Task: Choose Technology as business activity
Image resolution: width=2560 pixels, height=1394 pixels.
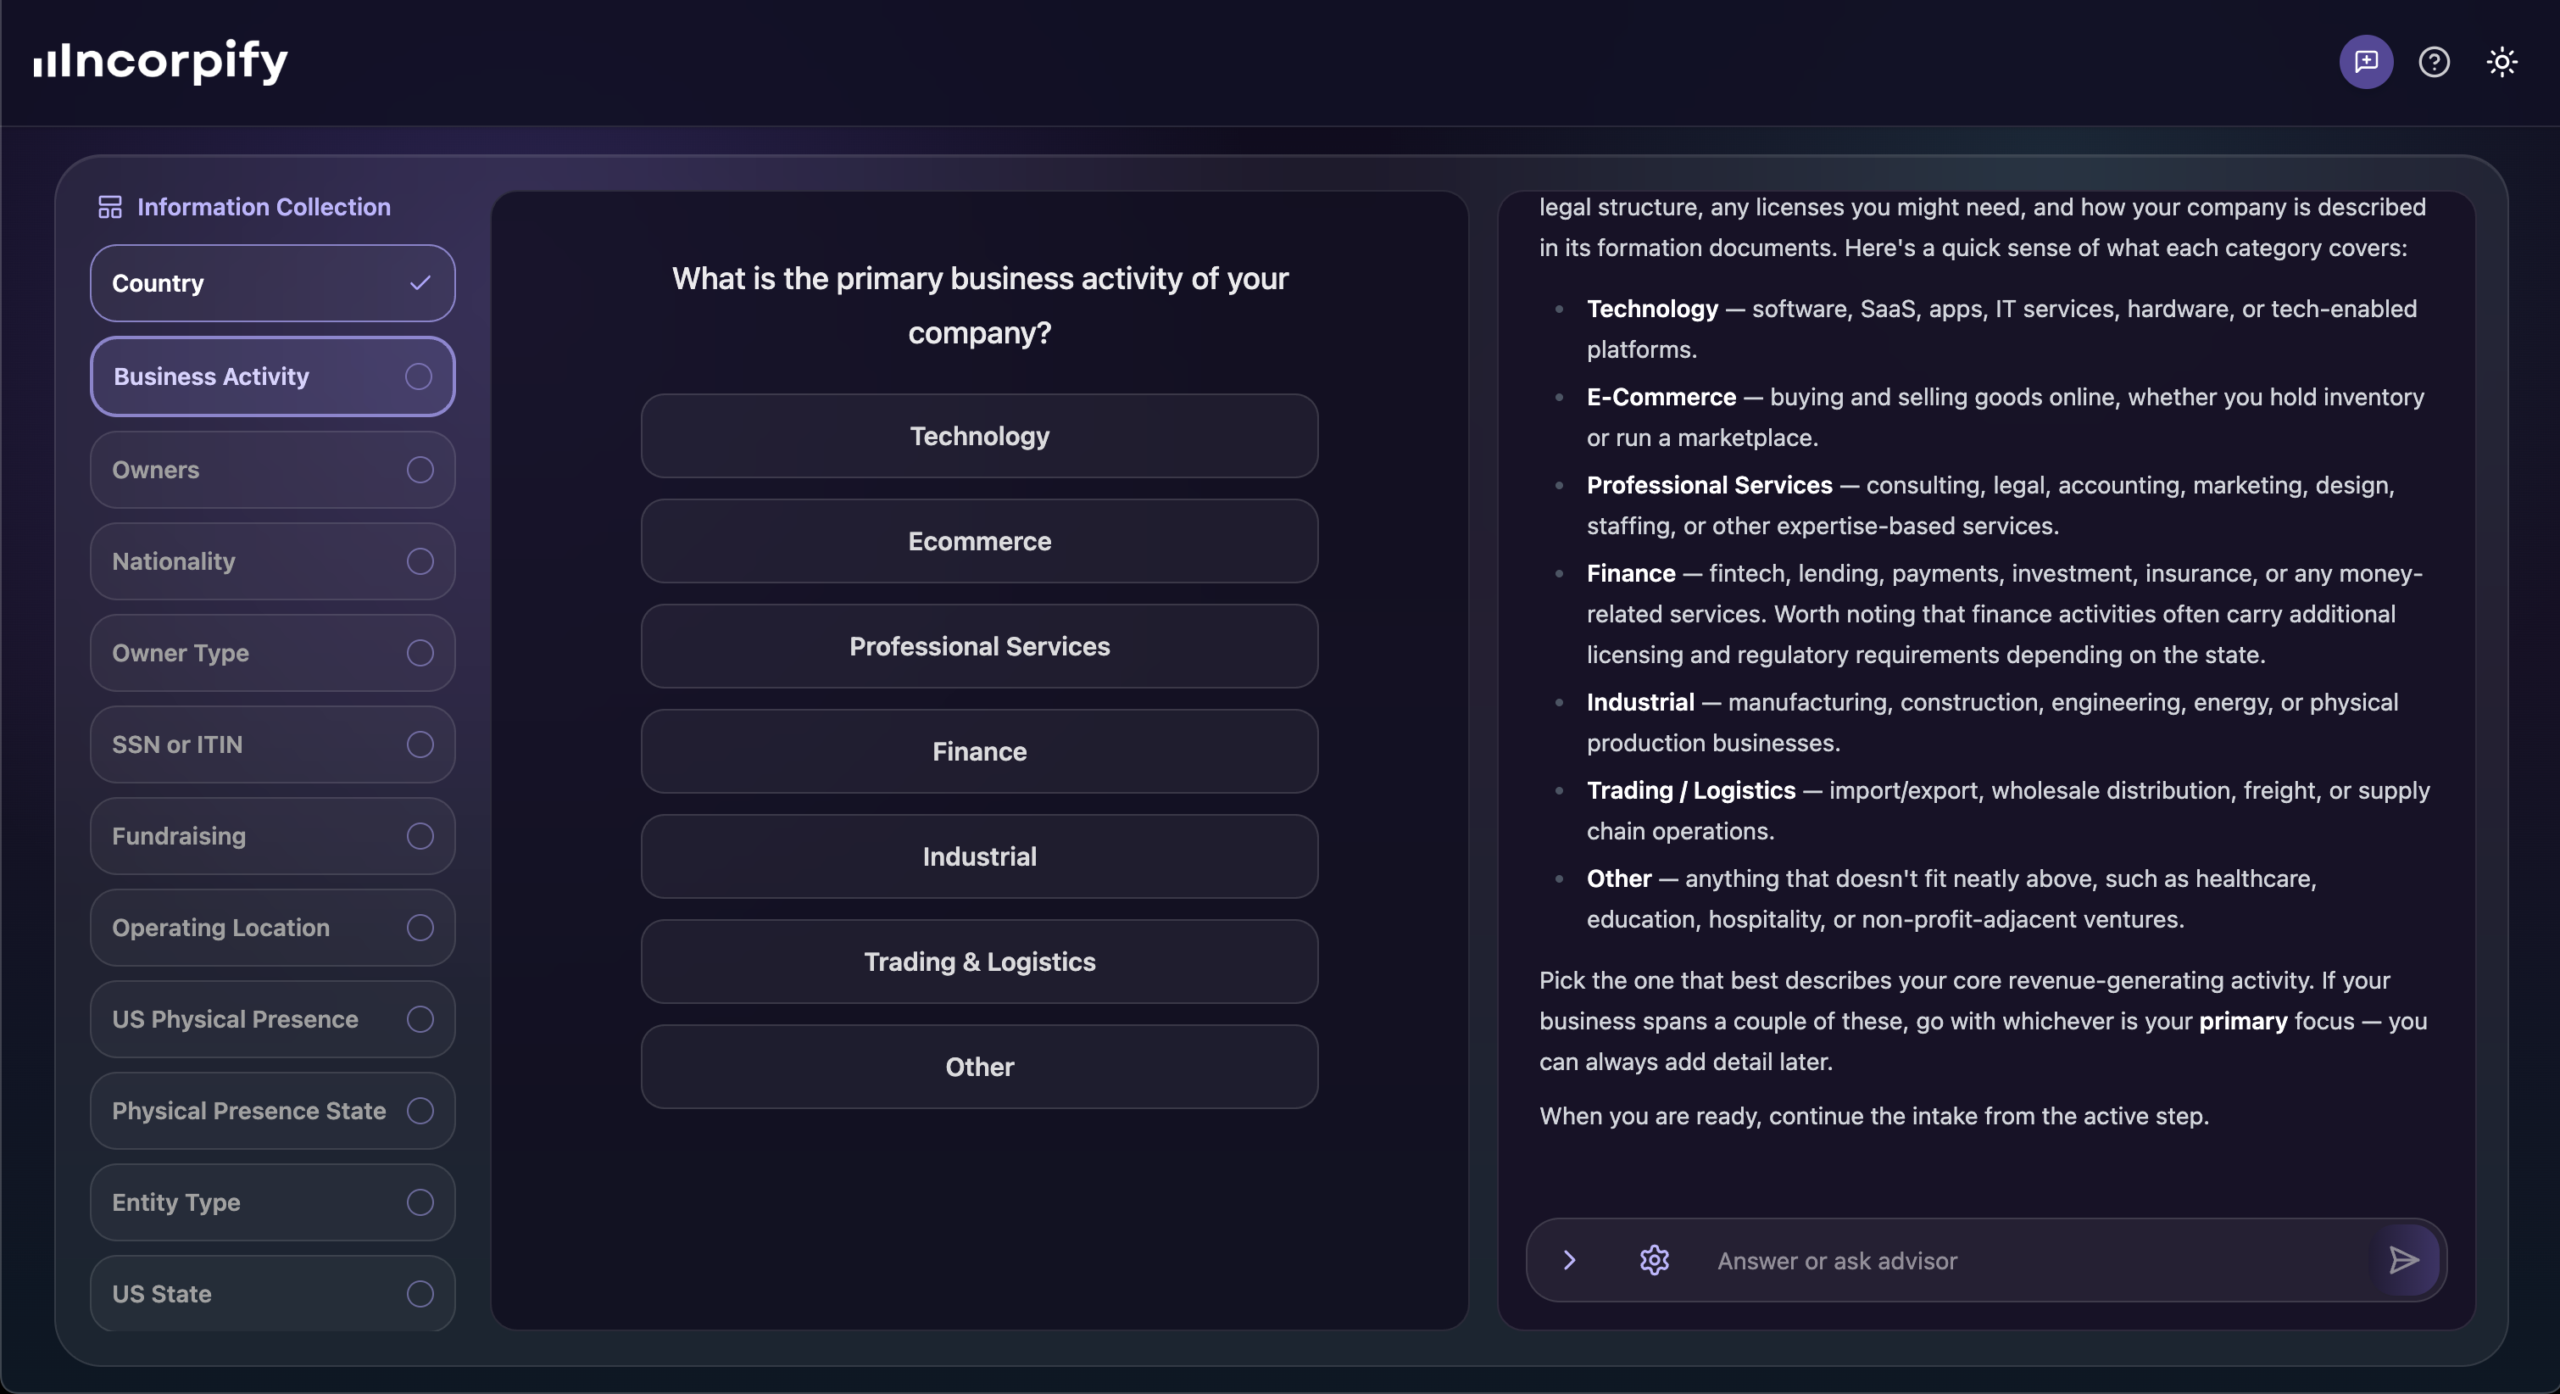Action: tap(979, 436)
